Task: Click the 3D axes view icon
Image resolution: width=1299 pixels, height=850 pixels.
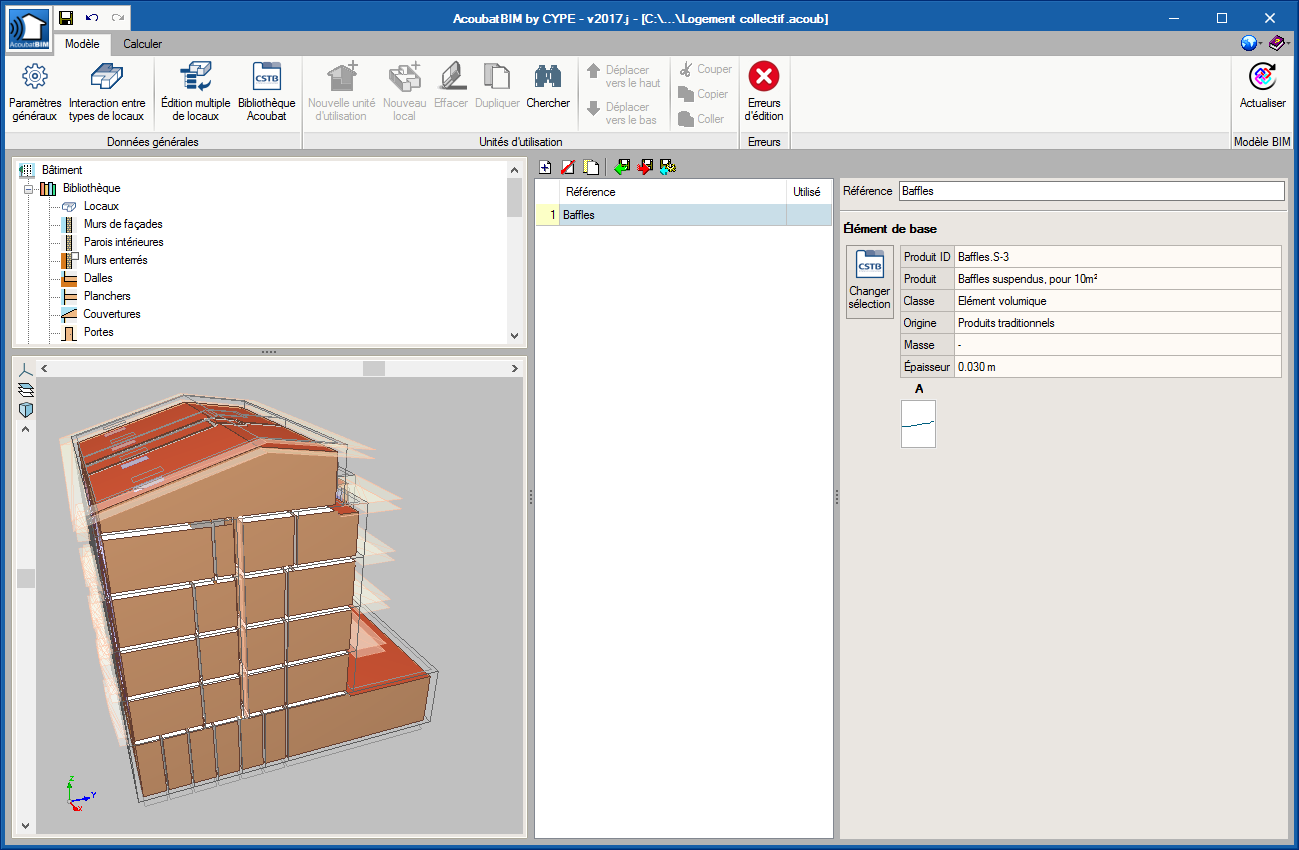Action: click(26, 369)
